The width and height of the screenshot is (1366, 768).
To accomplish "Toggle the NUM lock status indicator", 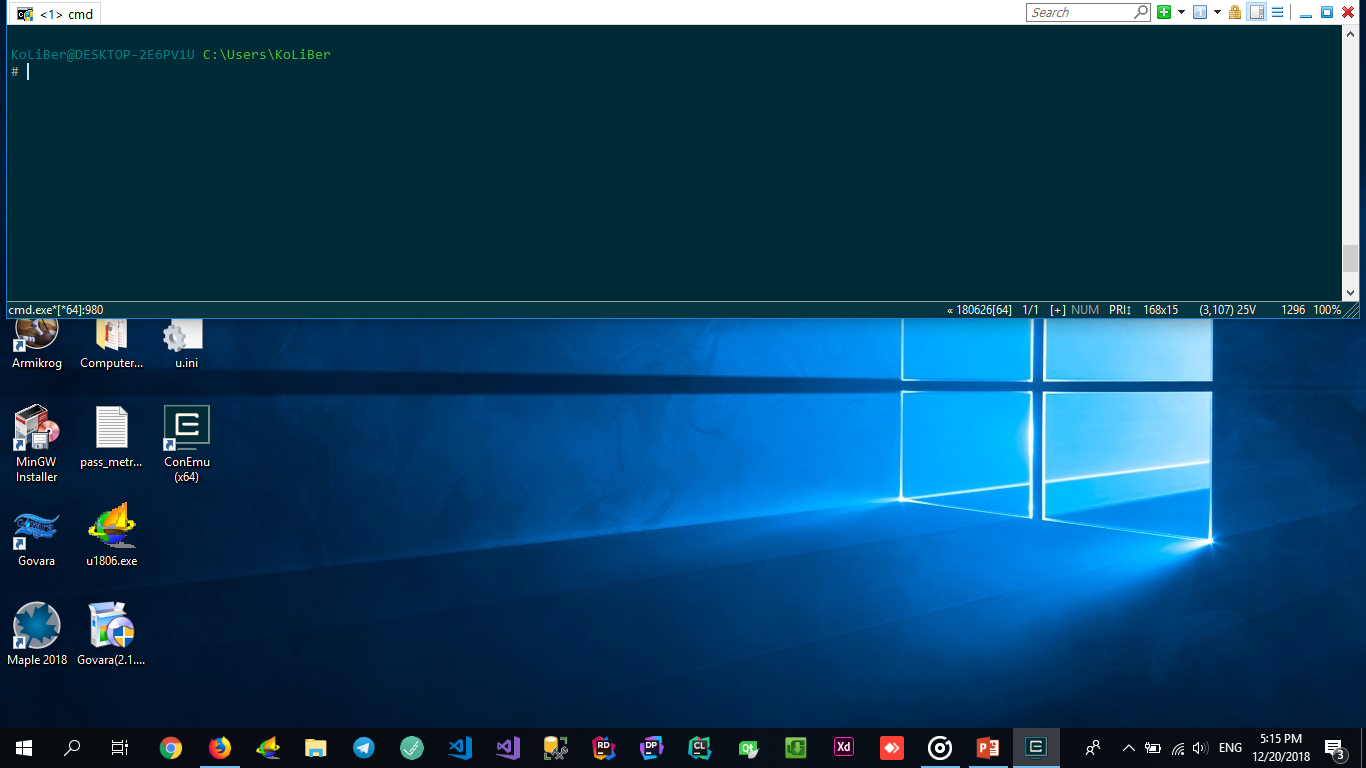I will (1085, 310).
